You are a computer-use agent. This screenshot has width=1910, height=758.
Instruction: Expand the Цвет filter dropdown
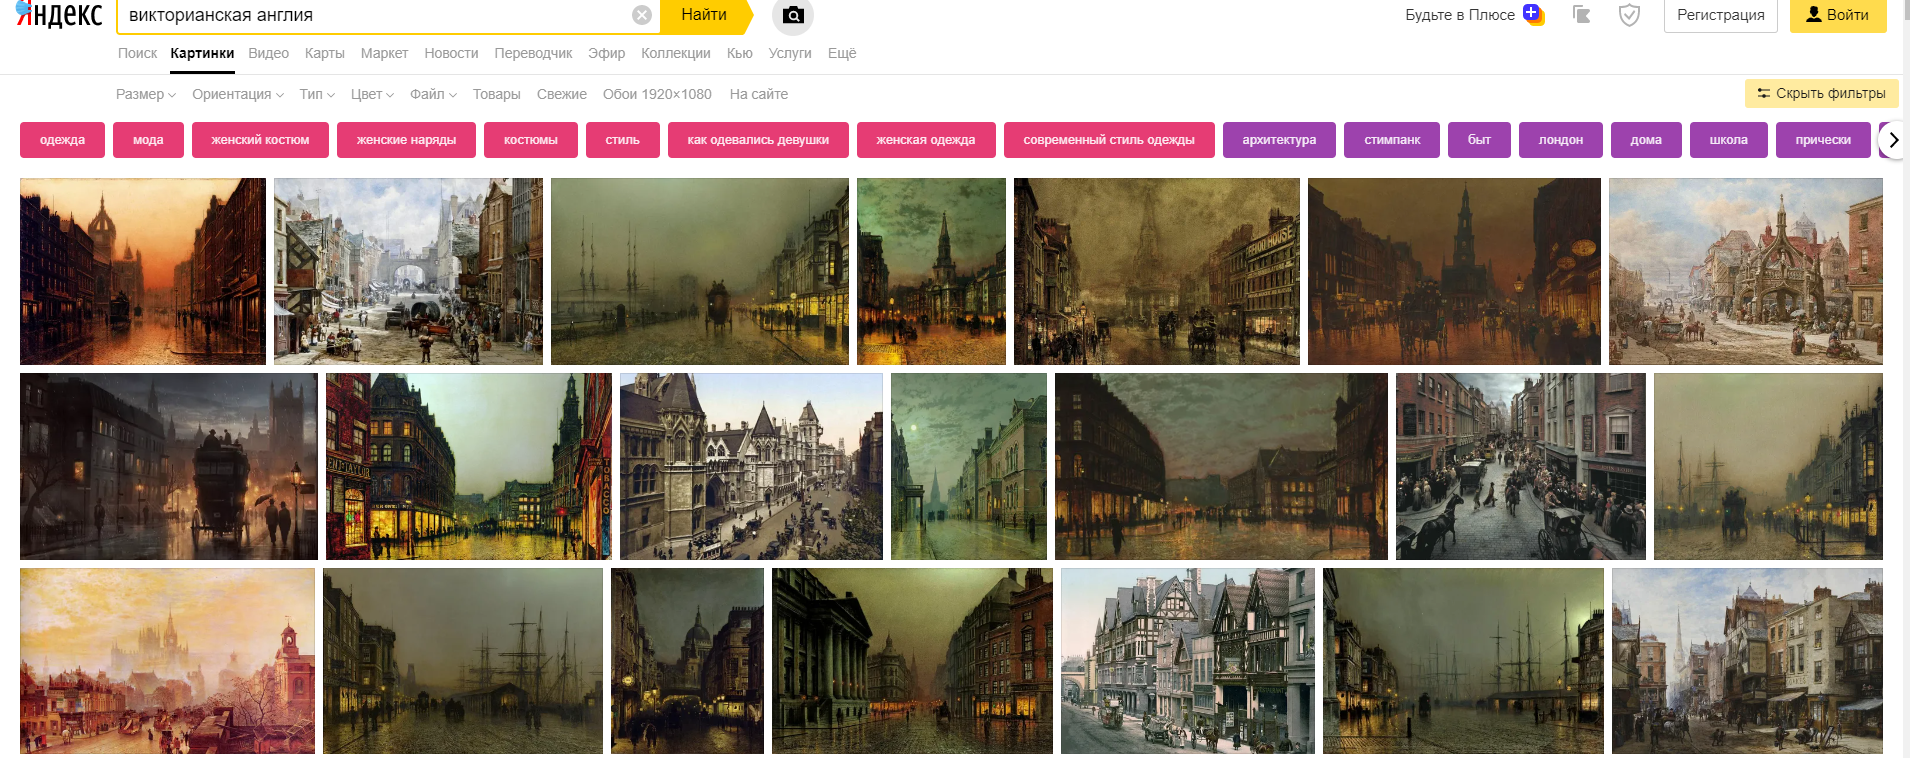pyautogui.click(x=372, y=94)
